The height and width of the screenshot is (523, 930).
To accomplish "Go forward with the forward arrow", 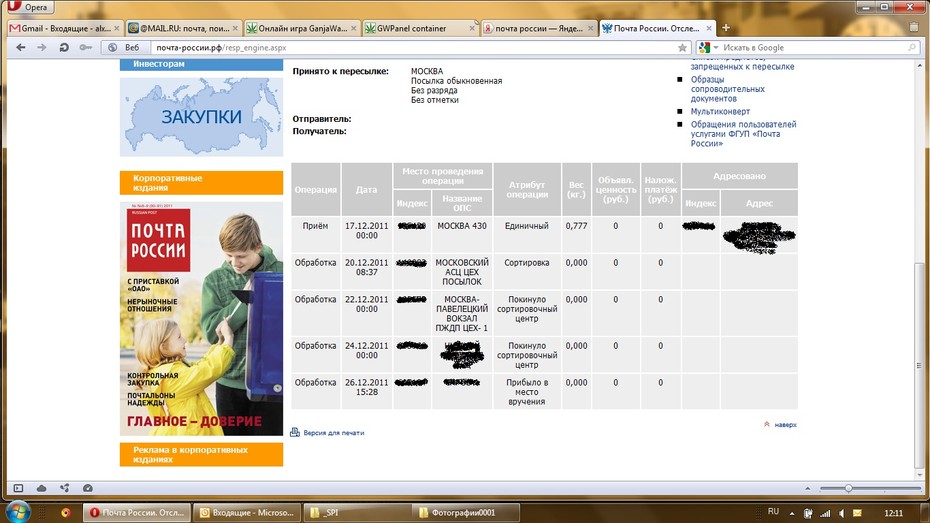I will 42,47.
